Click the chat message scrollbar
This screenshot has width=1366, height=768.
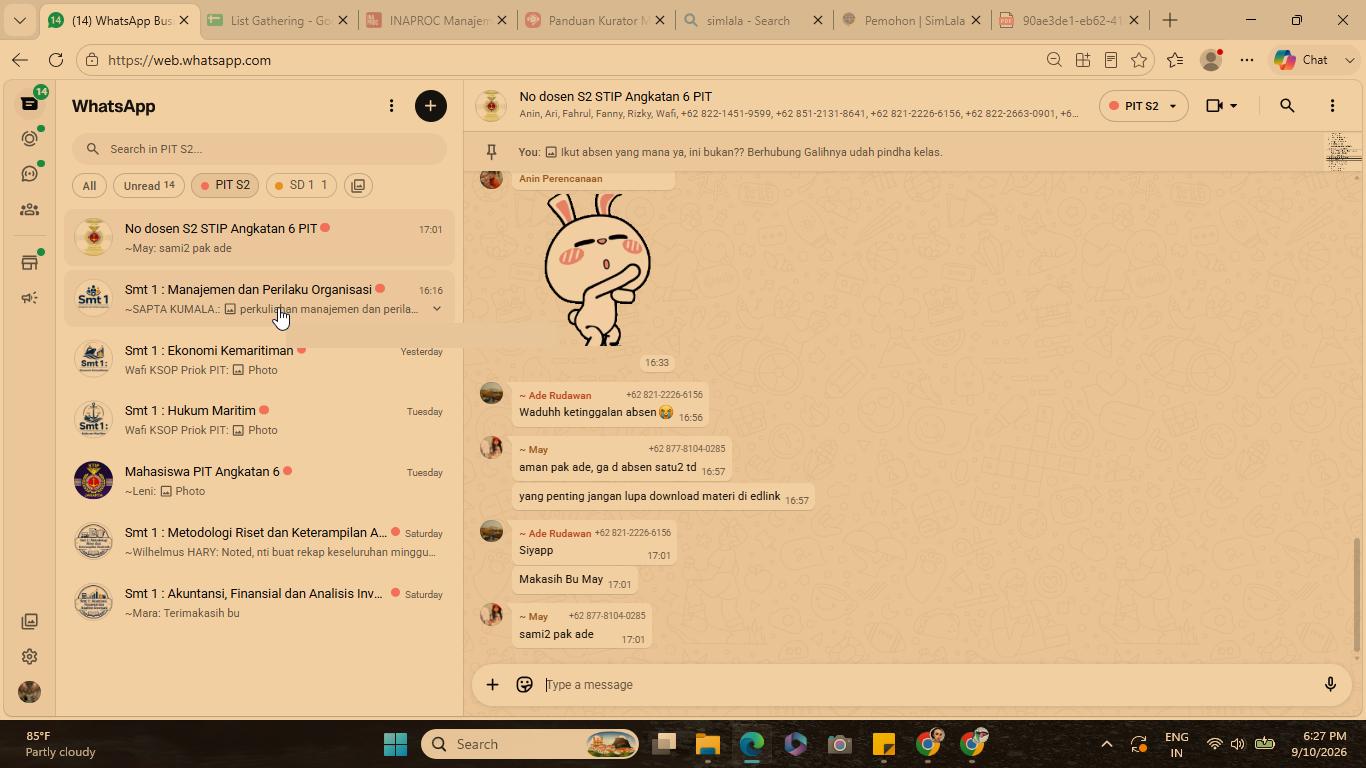(x=1357, y=595)
